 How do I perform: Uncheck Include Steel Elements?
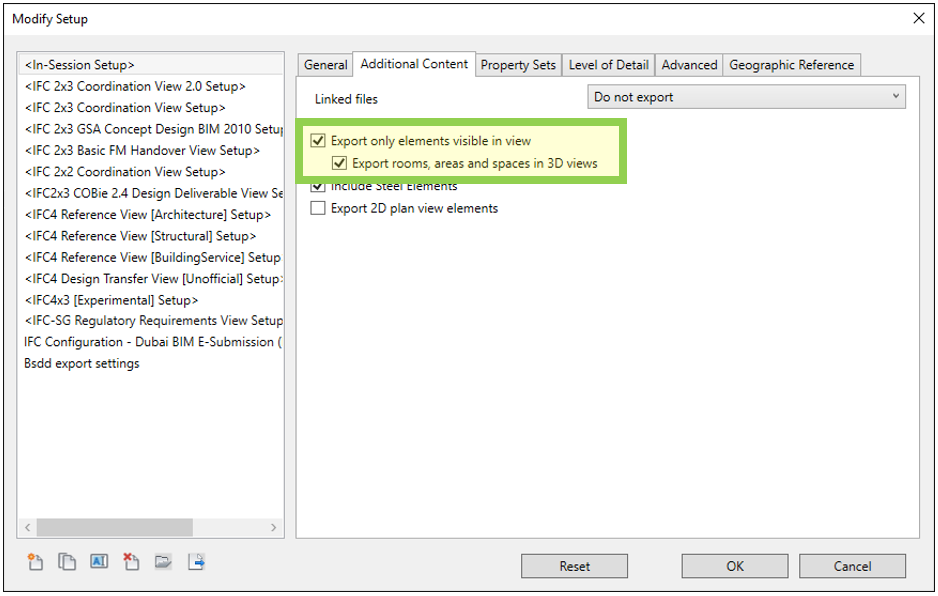pyautogui.click(x=318, y=186)
